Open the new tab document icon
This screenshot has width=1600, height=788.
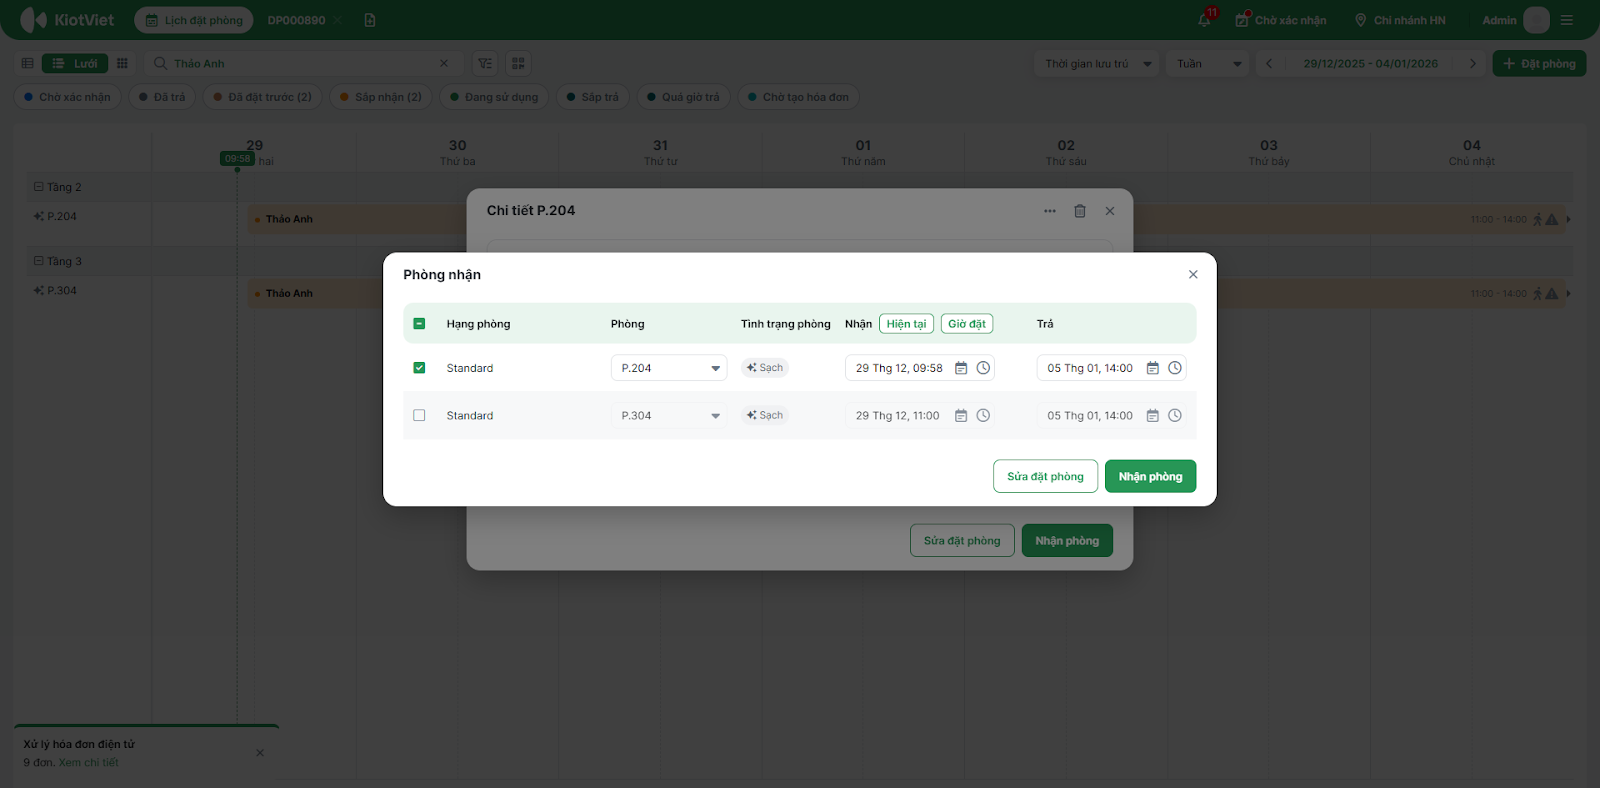coord(370,20)
